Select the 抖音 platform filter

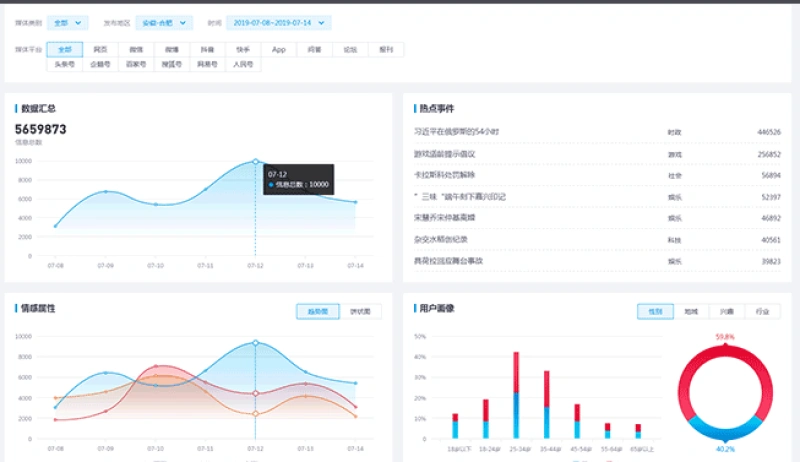tap(207, 49)
